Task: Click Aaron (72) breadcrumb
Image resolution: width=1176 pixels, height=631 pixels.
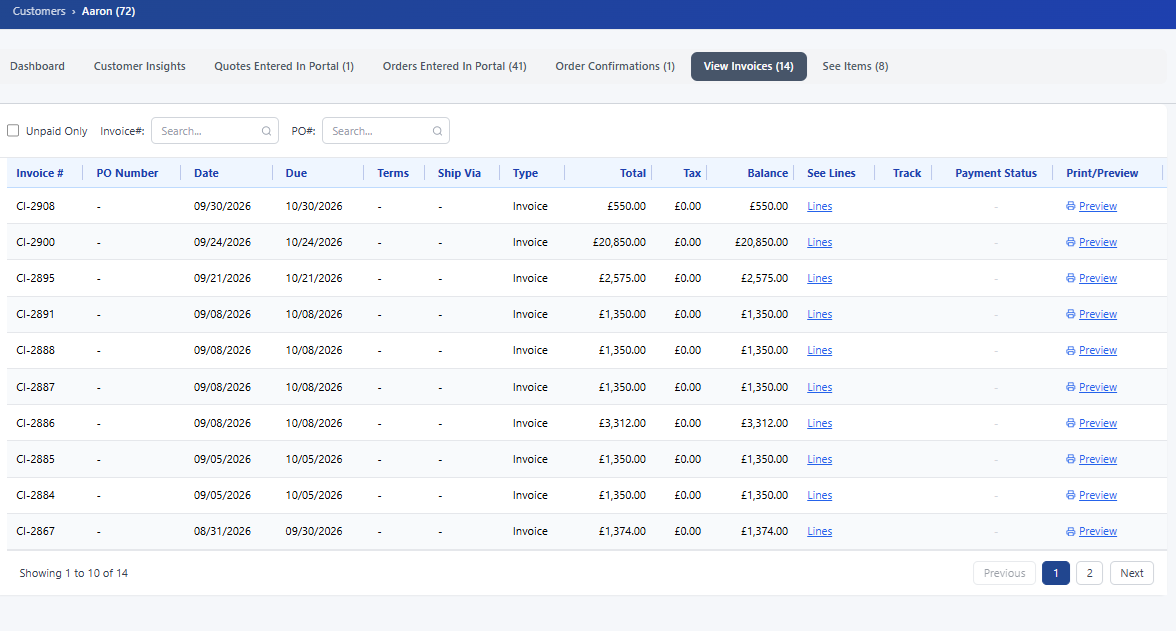Action: coord(109,11)
